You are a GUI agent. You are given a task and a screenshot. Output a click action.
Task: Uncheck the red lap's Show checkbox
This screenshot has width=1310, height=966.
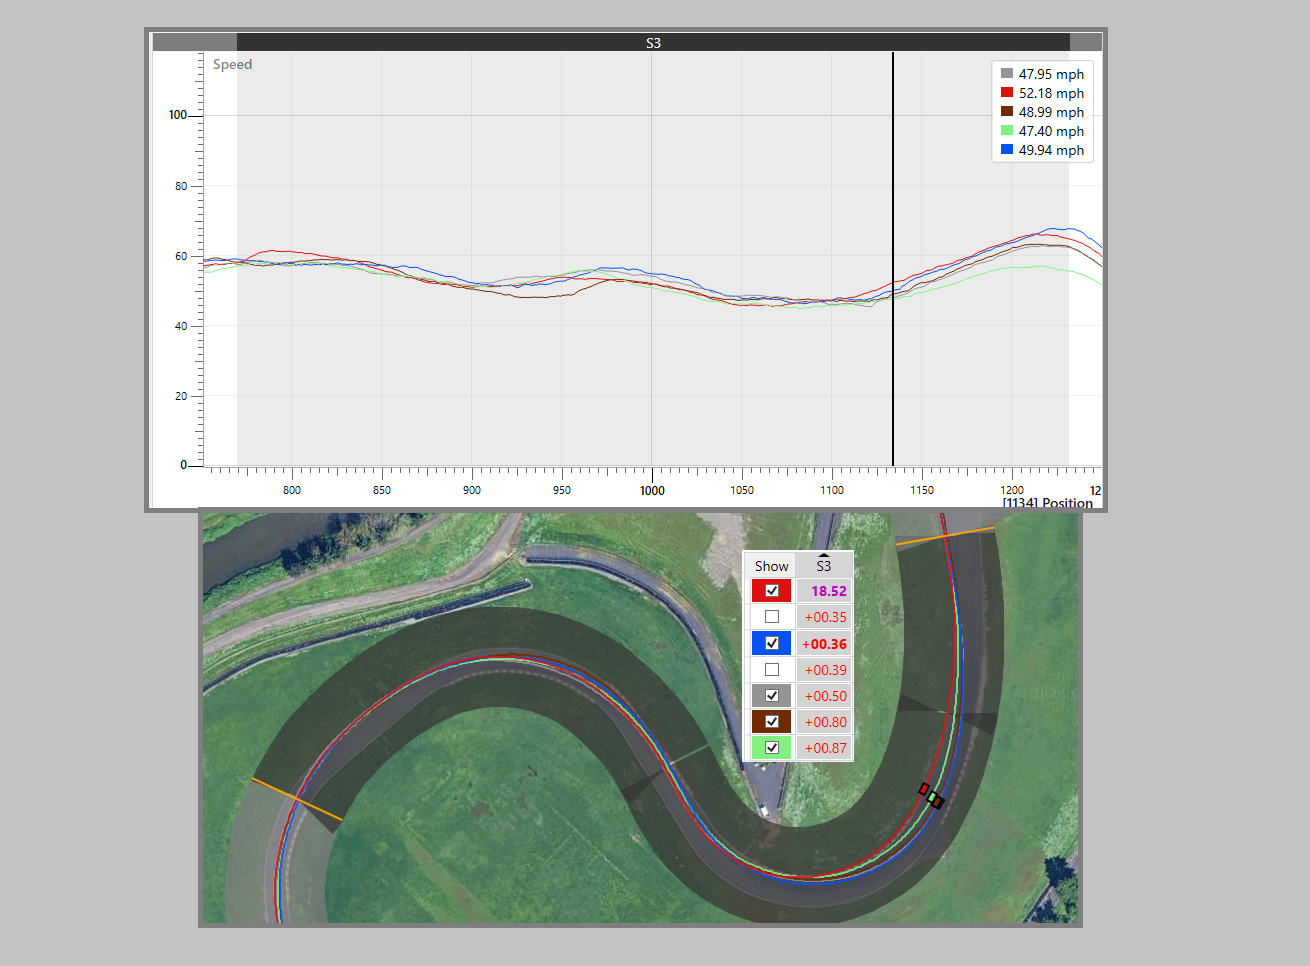pyautogui.click(x=771, y=591)
